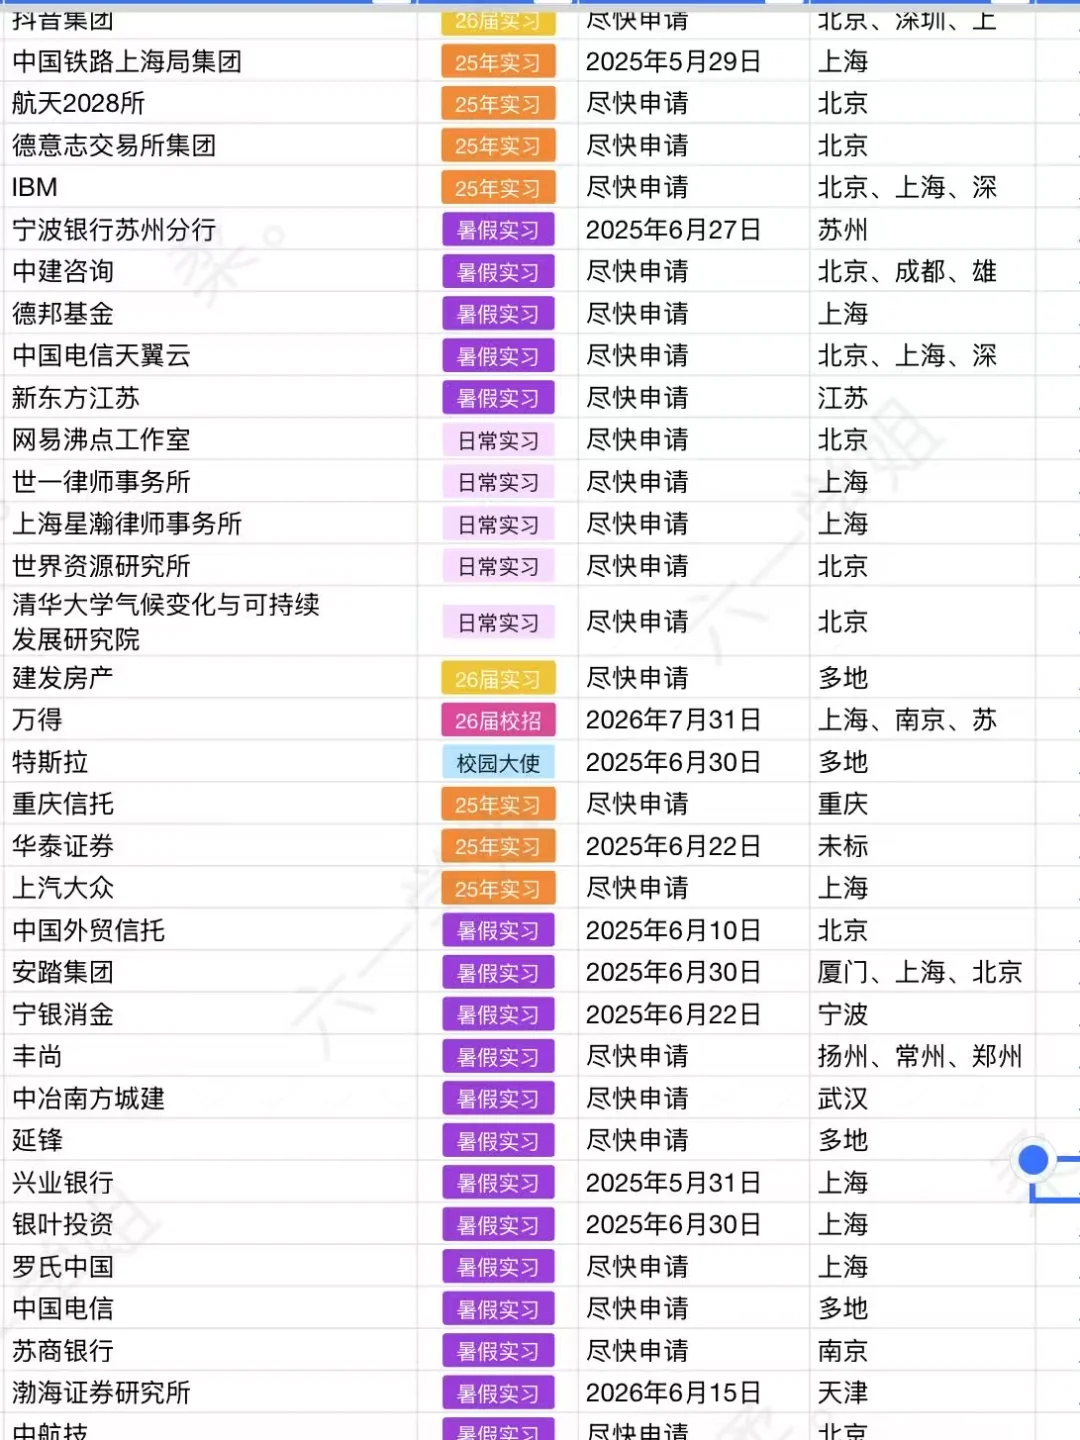Click the 厦门、上海、北京 location cell
Image resolution: width=1080 pixels, height=1440 pixels.
[922, 972]
